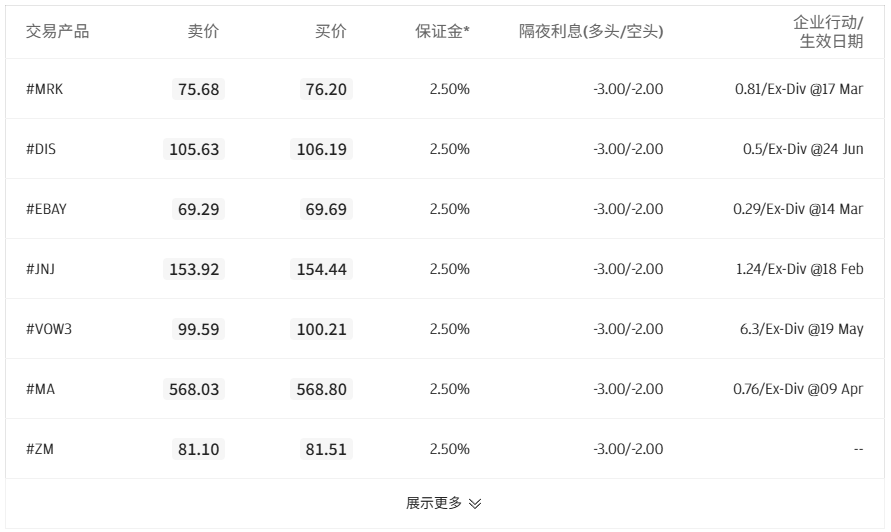The image size is (891, 532).
Task: Open the #MRK product symbol
Action: click(x=44, y=89)
